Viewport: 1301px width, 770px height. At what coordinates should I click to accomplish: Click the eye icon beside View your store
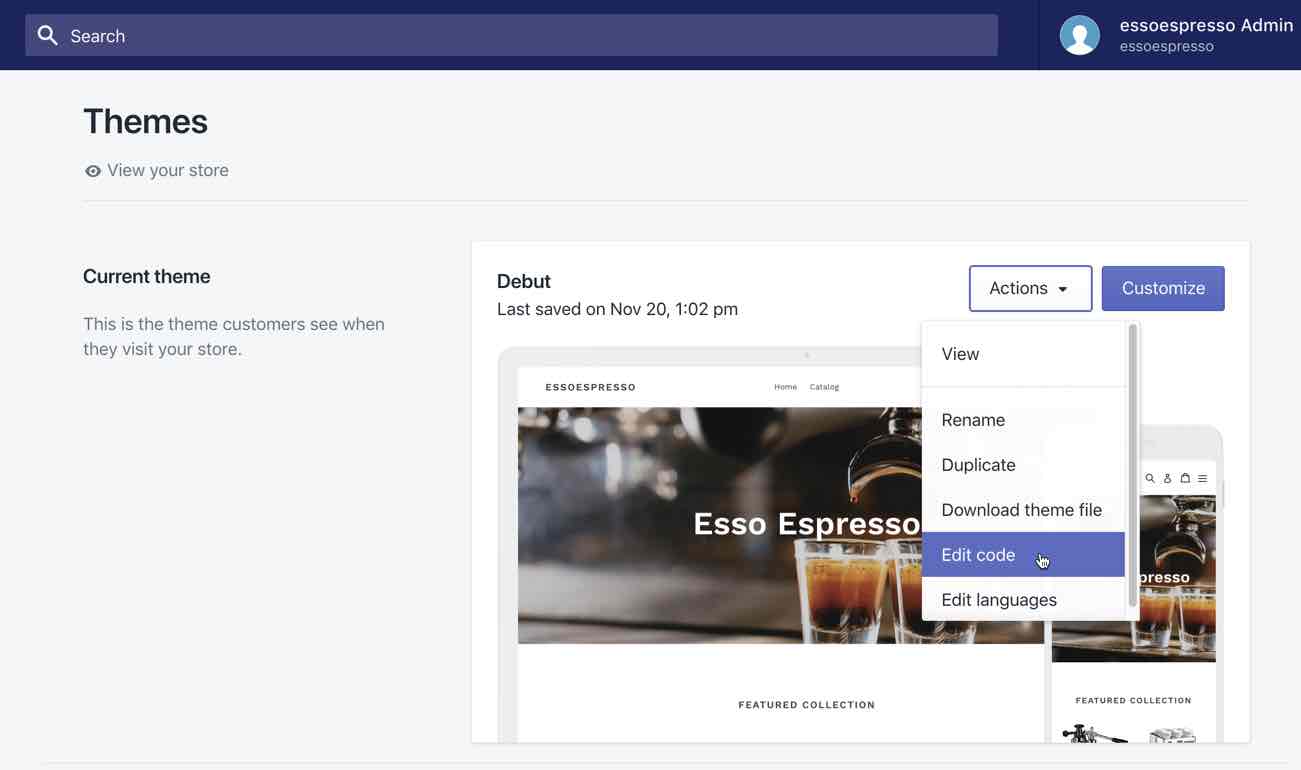[93, 170]
